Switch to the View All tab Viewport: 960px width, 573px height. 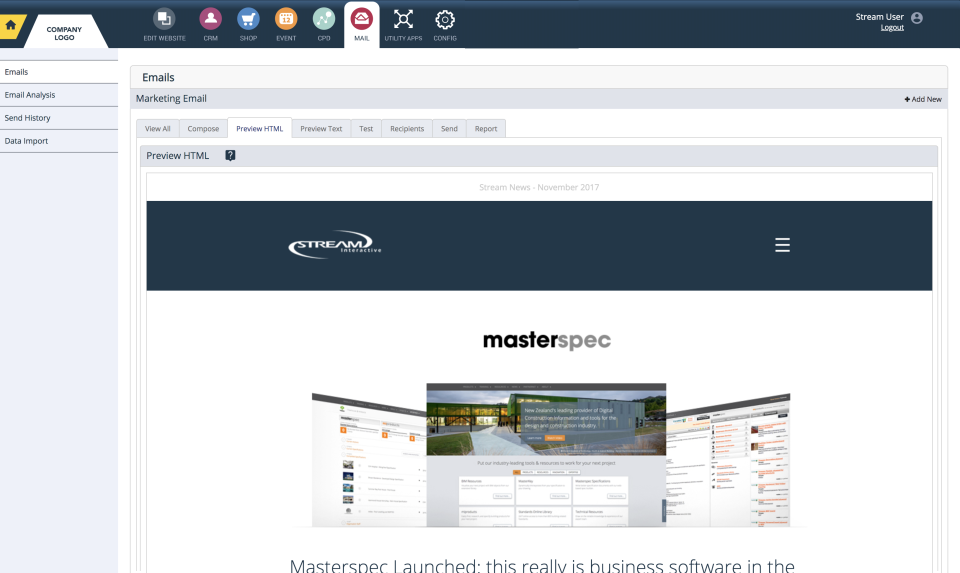(x=157, y=129)
